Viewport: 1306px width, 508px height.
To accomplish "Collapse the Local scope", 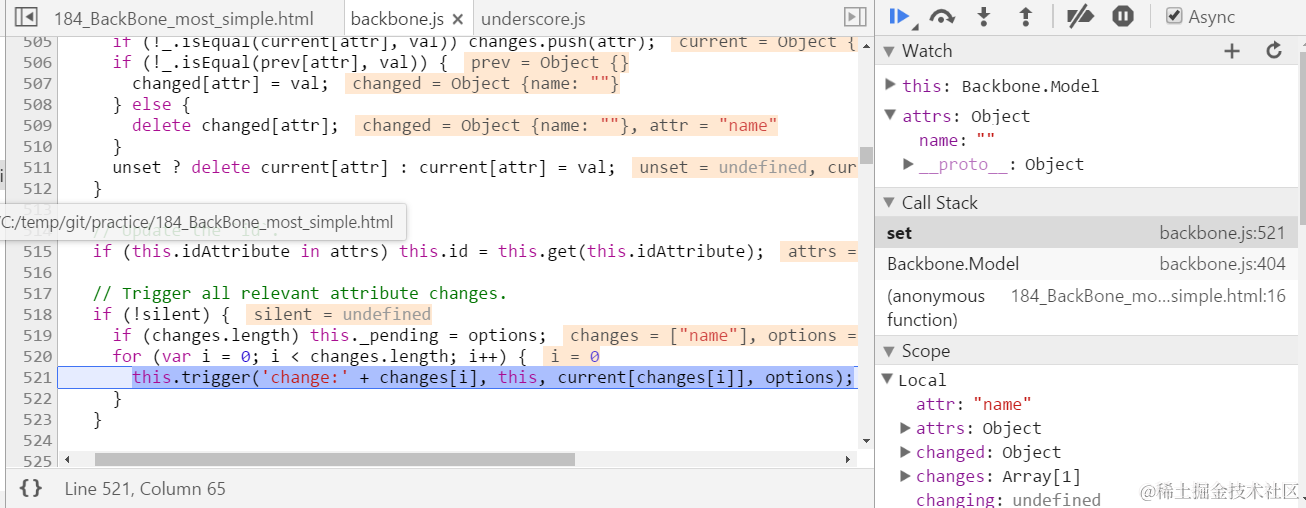I will (888, 380).
